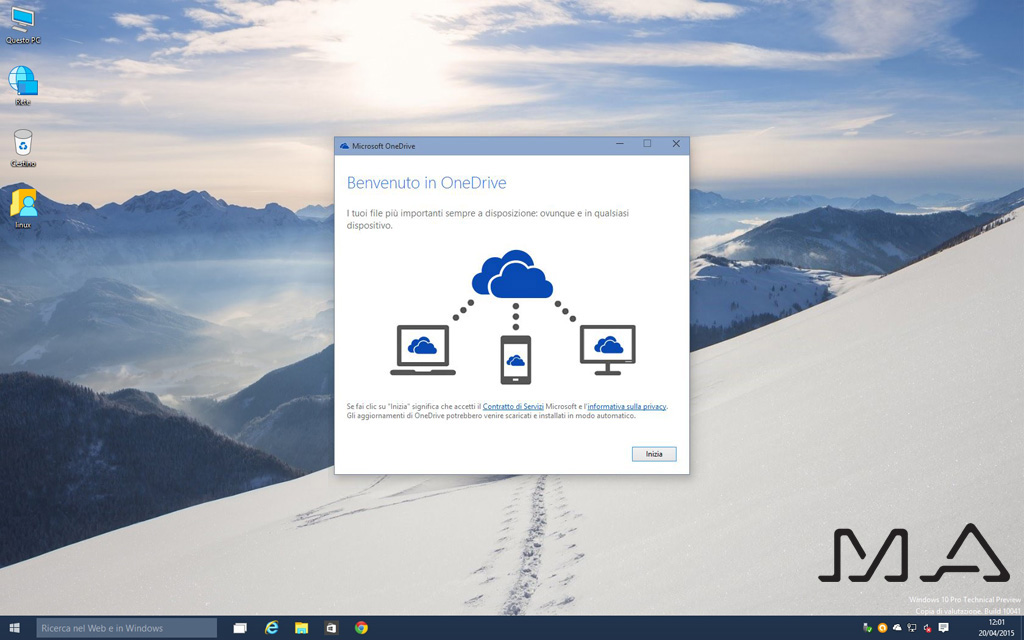Open Task View from the taskbar
Screen dimensions: 1024x640
[x=240, y=628]
